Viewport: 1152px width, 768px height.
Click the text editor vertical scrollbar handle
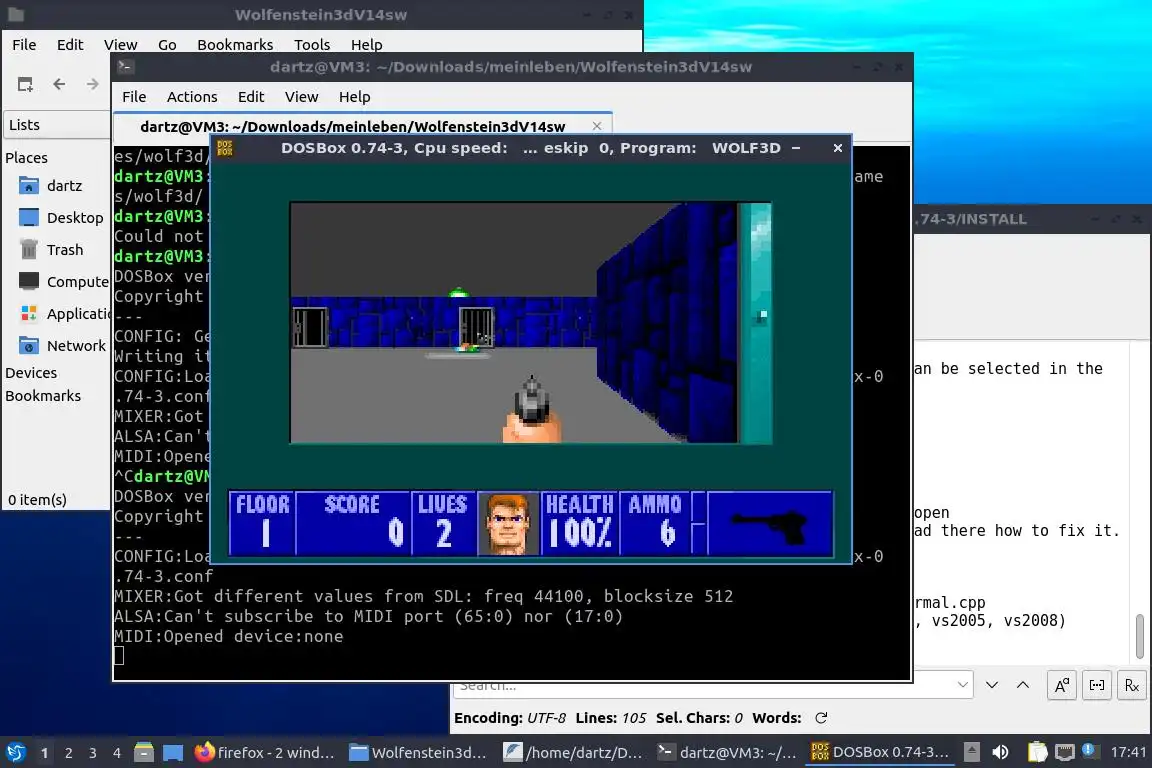click(x=1140, y=636)
